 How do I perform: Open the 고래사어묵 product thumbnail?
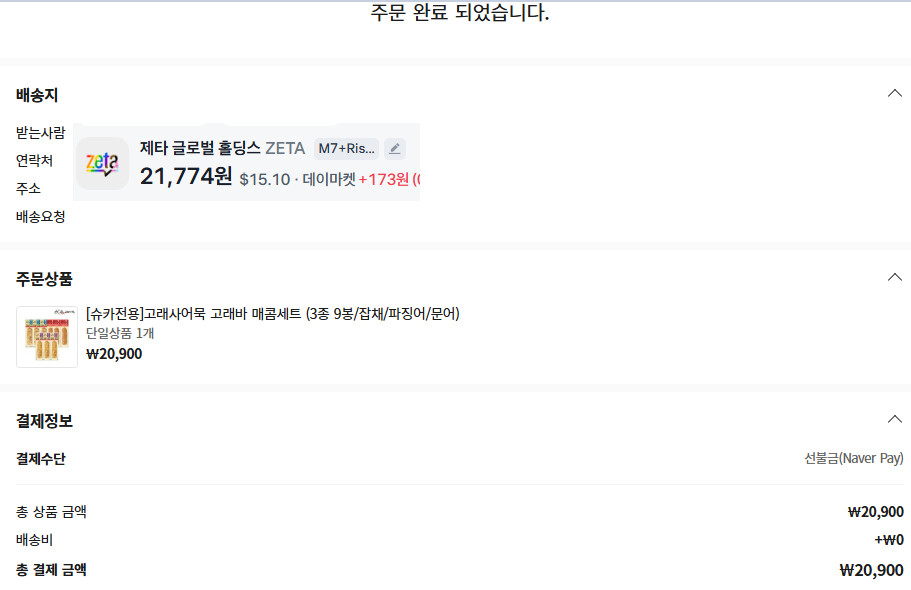46,337
